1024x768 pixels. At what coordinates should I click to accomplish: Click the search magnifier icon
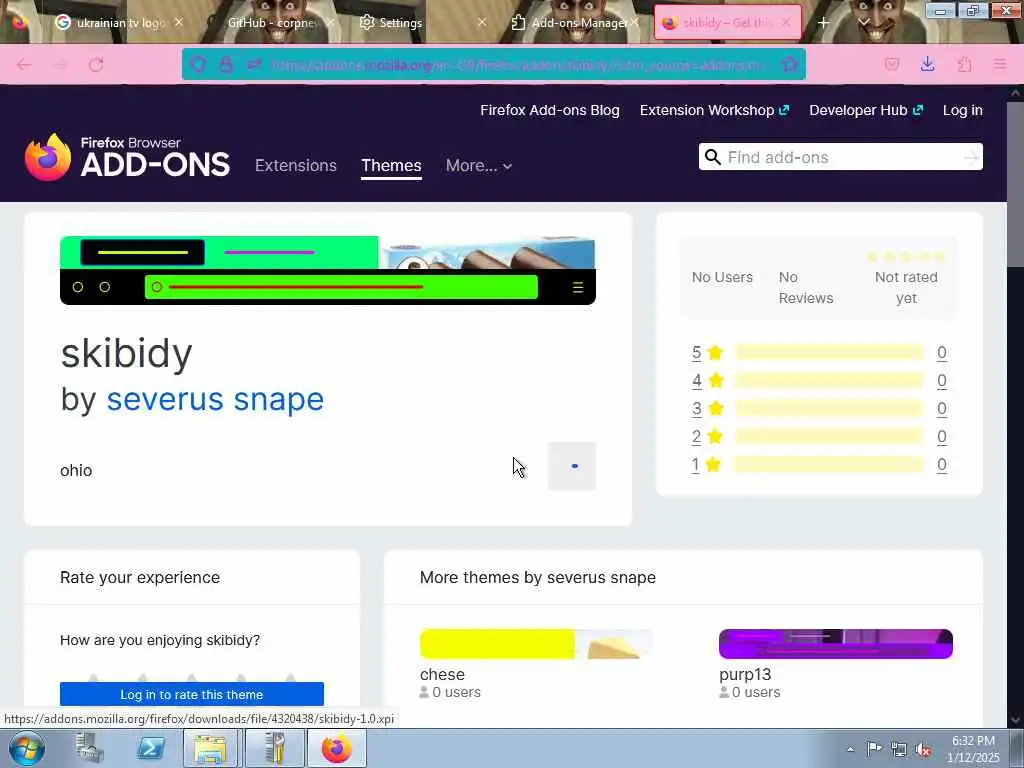pos(712,157)
